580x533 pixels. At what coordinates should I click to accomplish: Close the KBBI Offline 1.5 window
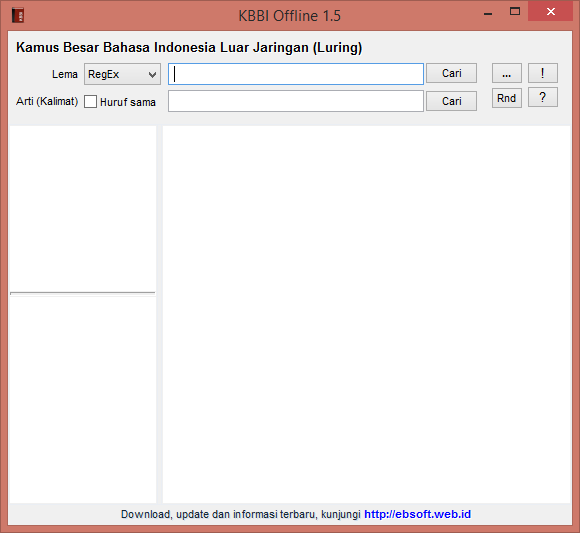pos(551,11)
